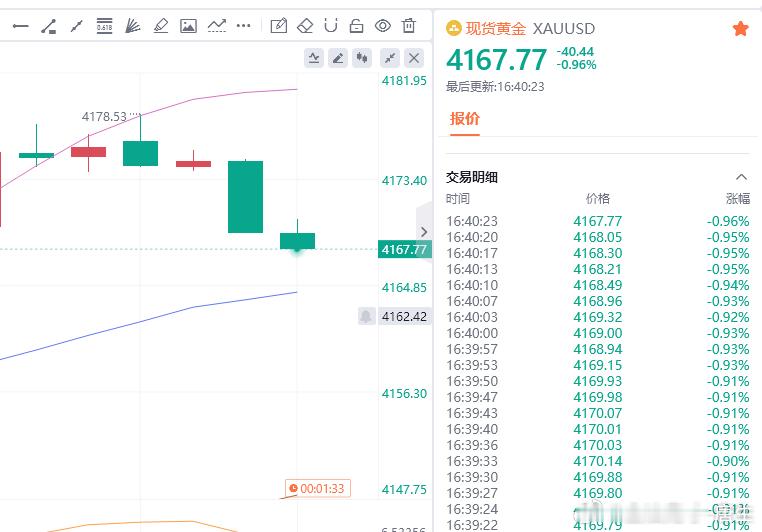Screen dimensions: 762x532
Task: Click the price 4170.03 in the list
Action: 598,446
